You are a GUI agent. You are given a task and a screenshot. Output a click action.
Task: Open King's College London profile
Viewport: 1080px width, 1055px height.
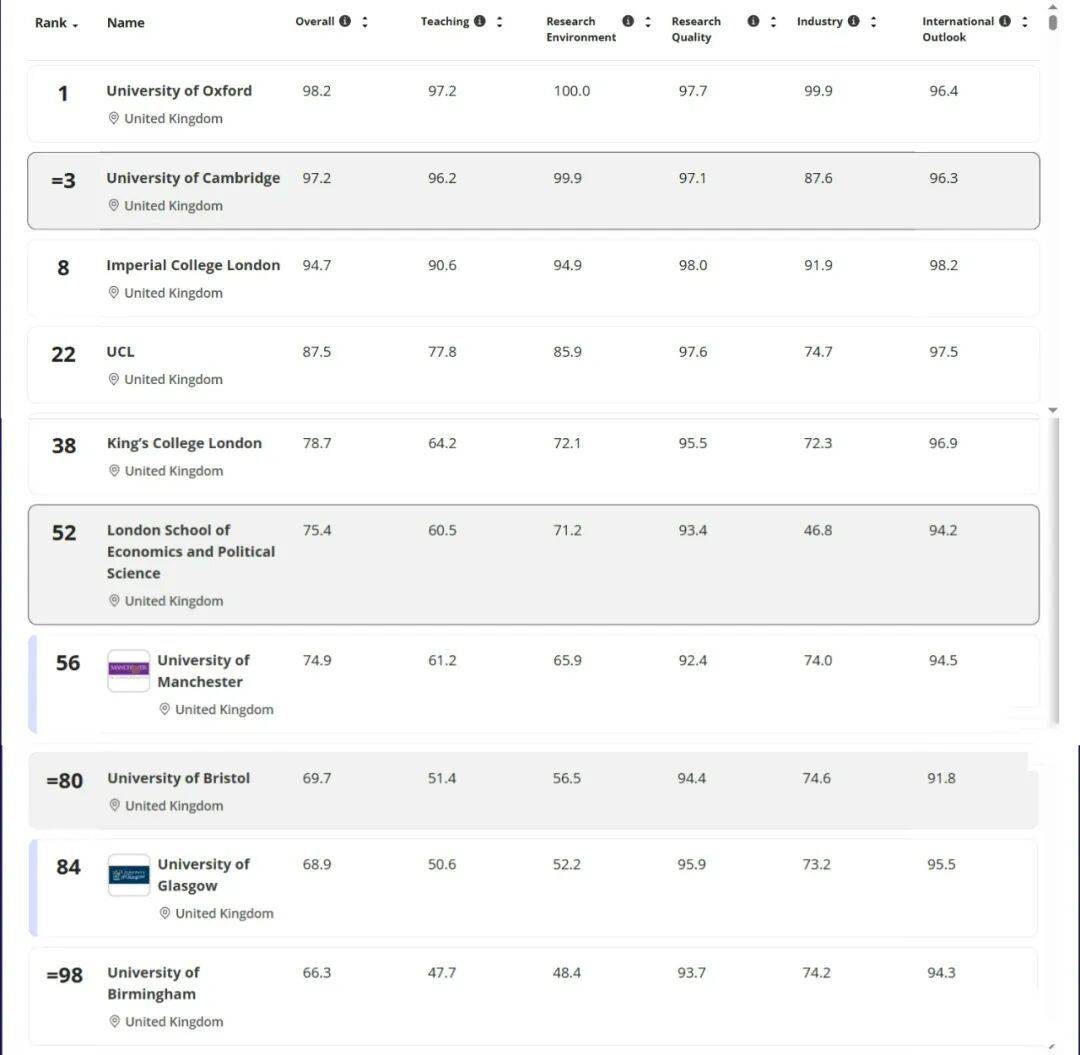tap(184, 443)
